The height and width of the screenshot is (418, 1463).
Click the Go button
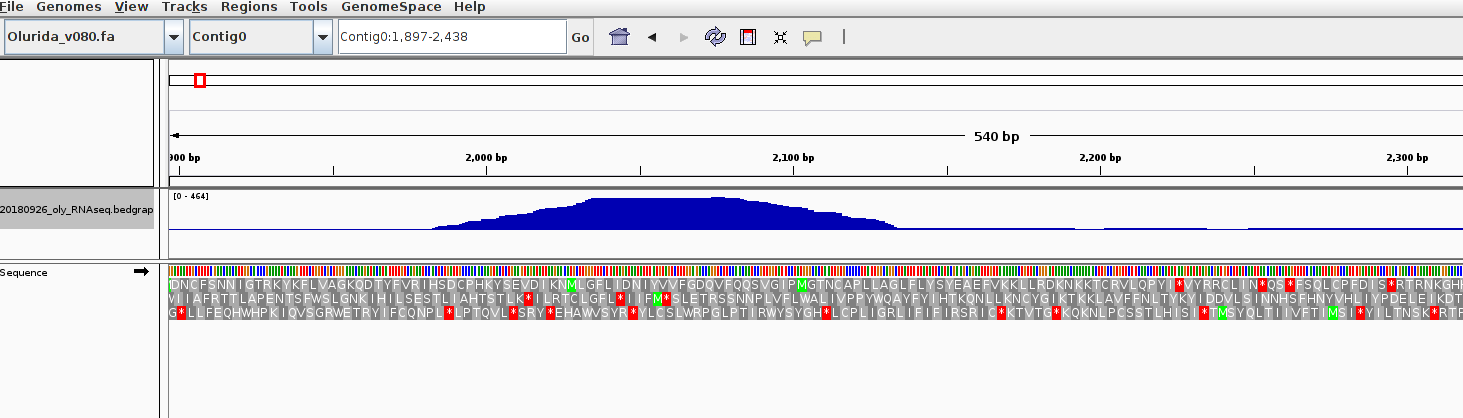pyautogui.click(x=580, y=37)
